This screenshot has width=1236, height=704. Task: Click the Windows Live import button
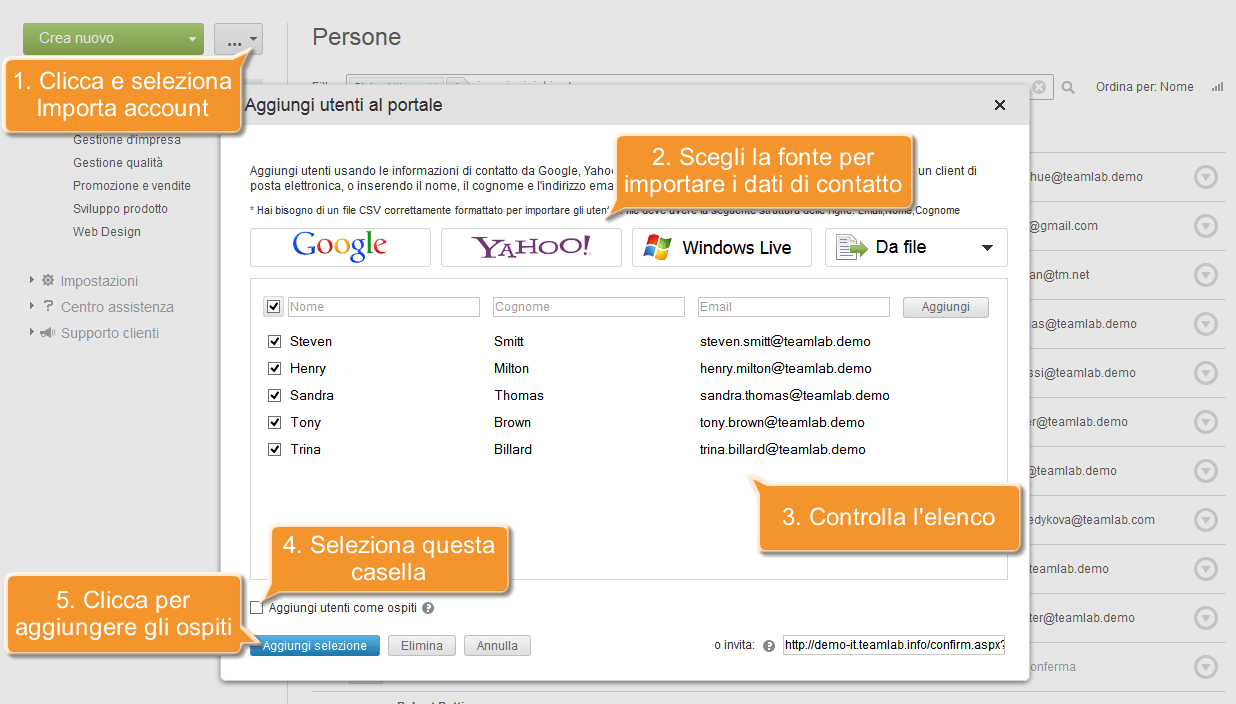(722, 247)
